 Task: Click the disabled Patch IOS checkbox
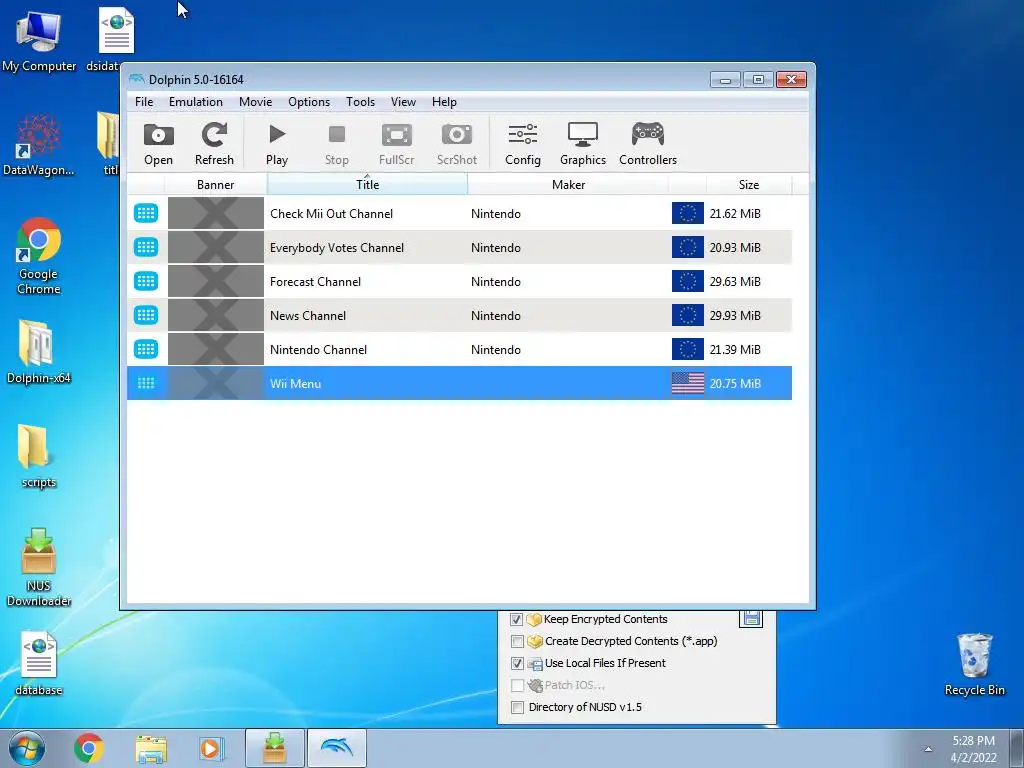[x=517, y=685]
